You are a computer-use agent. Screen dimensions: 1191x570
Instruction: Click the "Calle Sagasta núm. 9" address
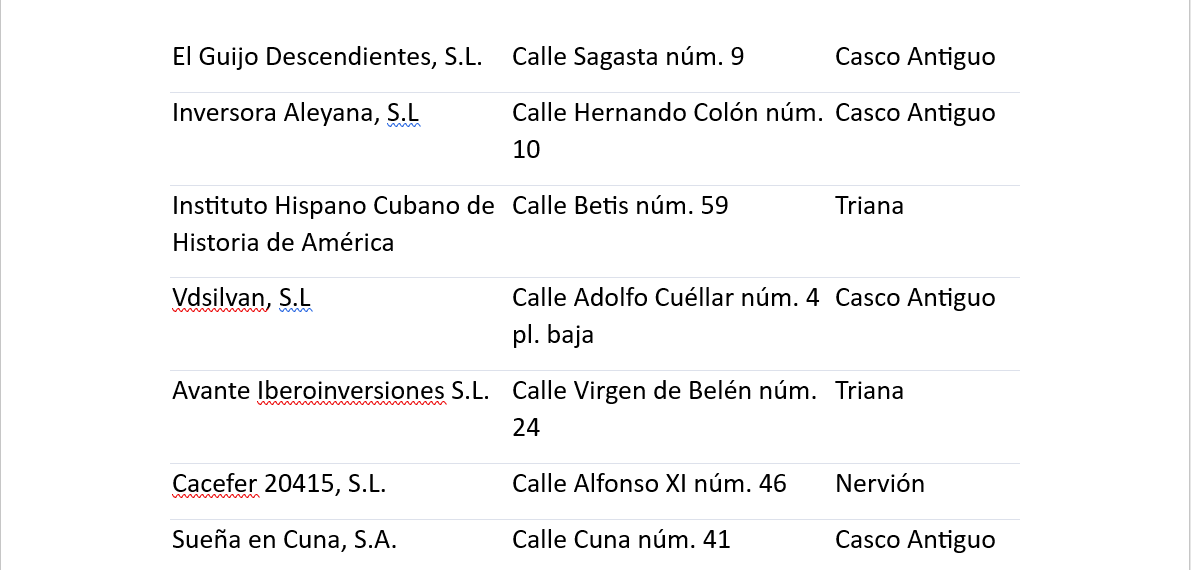627,57
